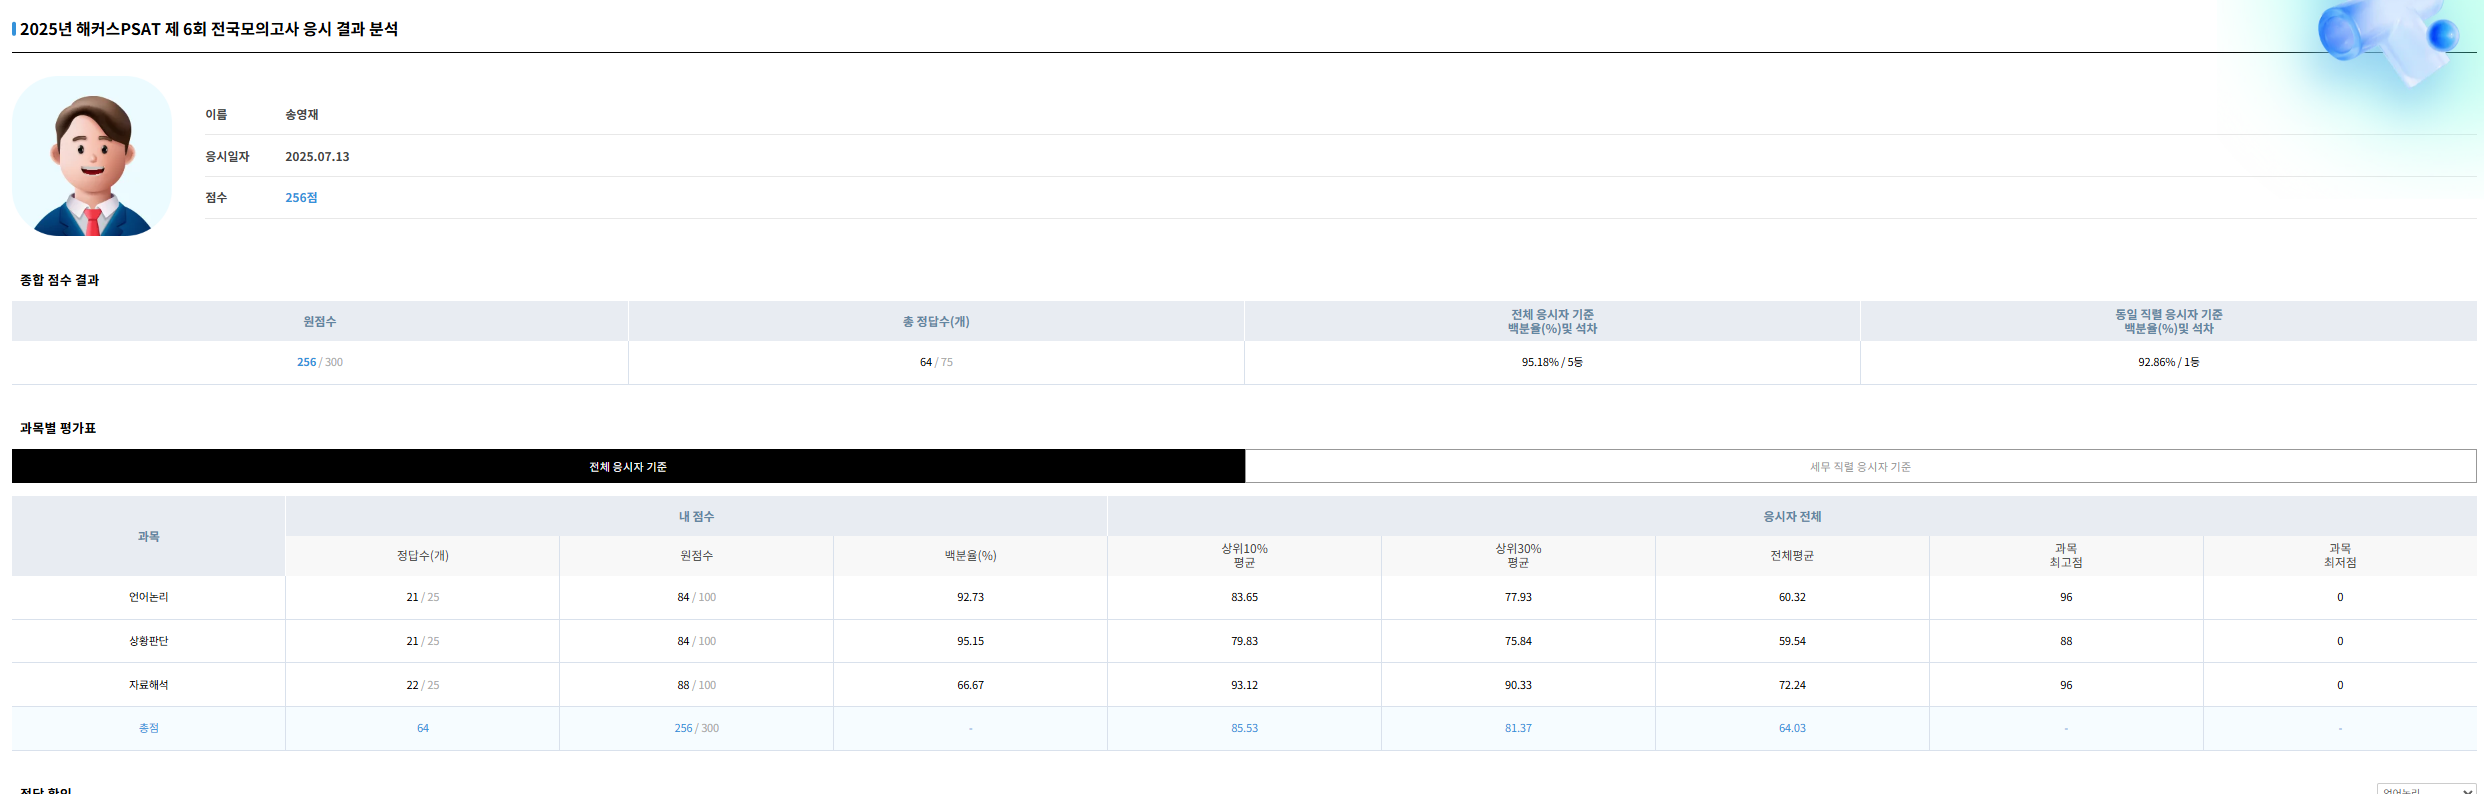This screenshot has height=794, width=2484.
Task: Open the 언어논리 subject dropdown arrow
Action: pyautogui.click(x=2467, y=790)
